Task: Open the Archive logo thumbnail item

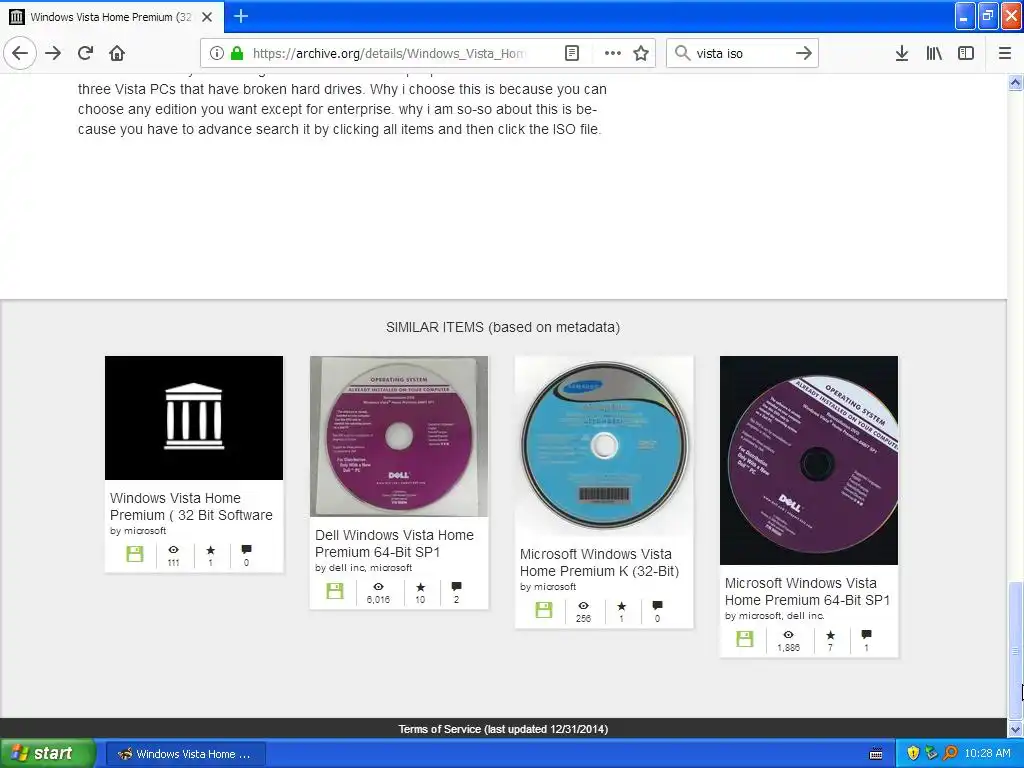Action: [194, 418]
